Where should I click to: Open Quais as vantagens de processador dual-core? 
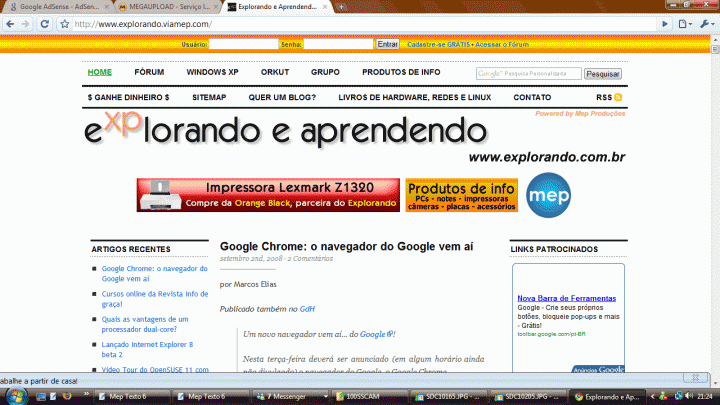145,324
